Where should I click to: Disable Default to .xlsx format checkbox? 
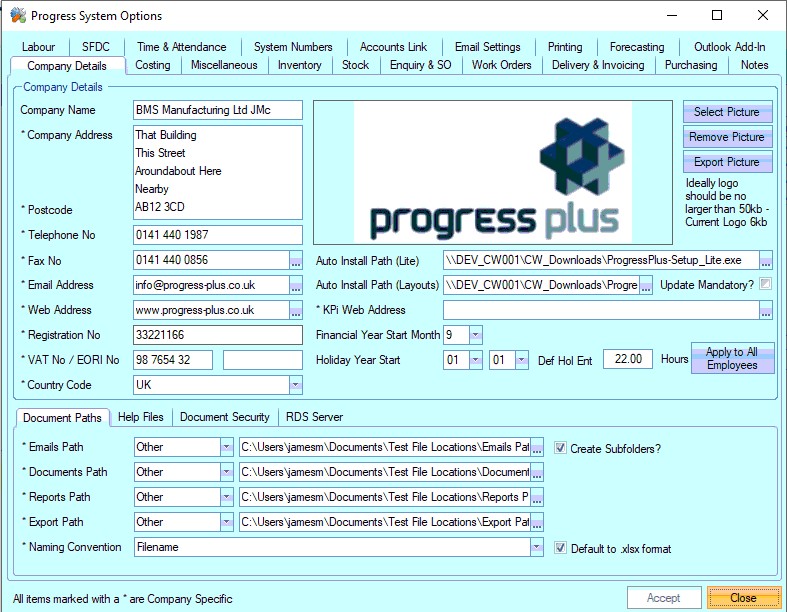(561, 548)
